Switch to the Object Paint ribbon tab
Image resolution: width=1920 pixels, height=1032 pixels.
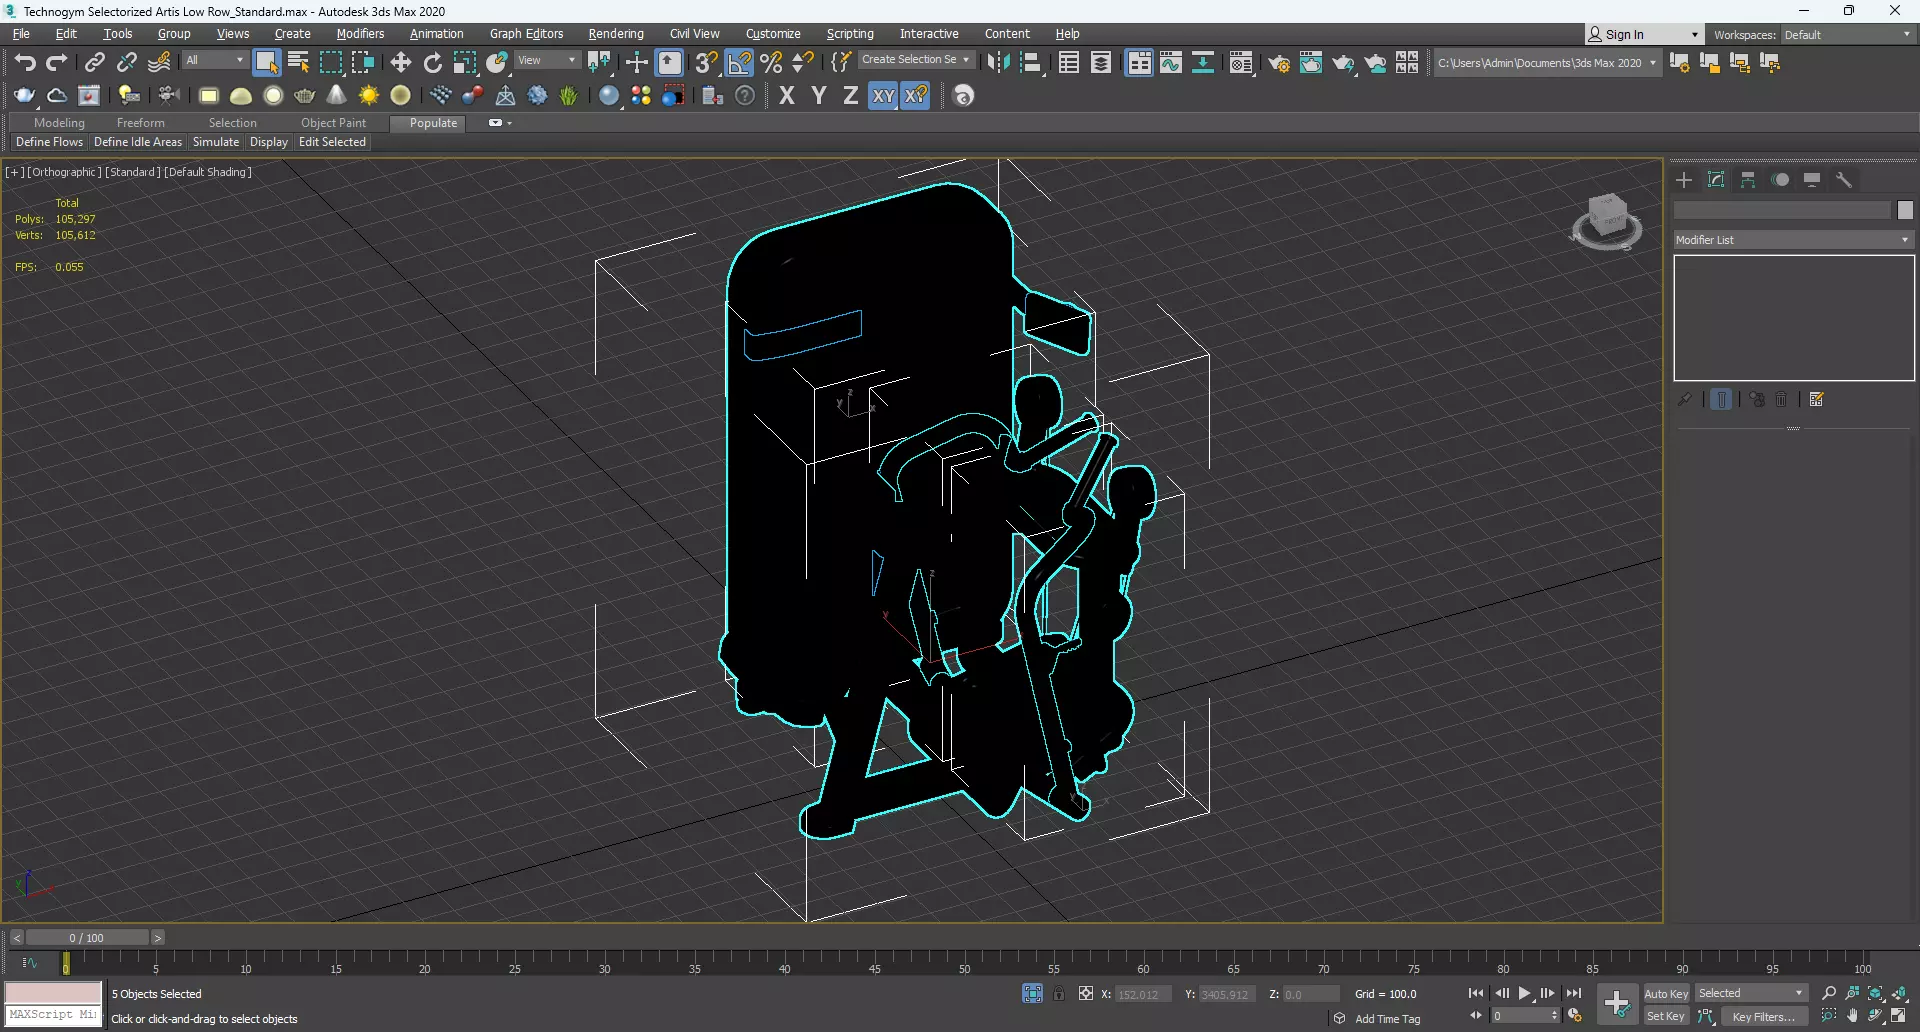tap(333, 123)
